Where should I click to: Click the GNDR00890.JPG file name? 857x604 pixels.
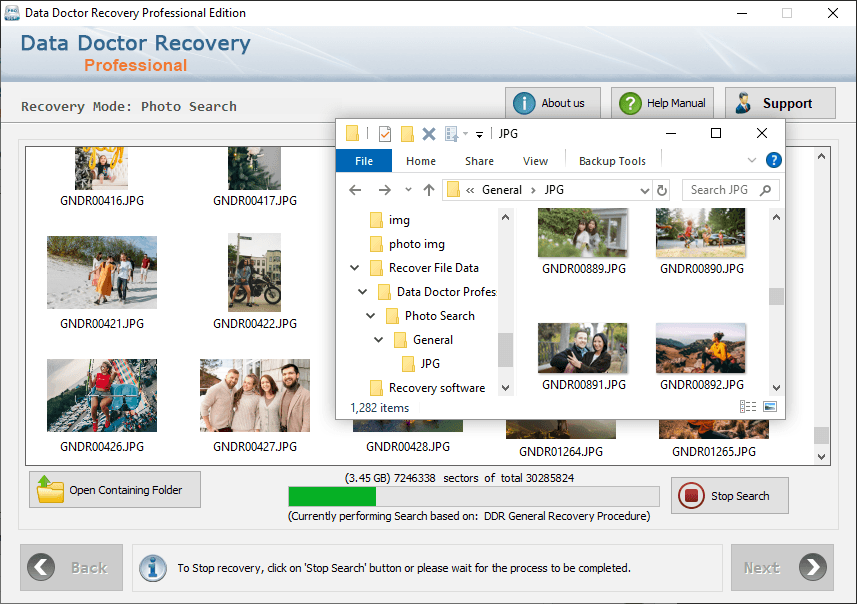pos(702,268)
